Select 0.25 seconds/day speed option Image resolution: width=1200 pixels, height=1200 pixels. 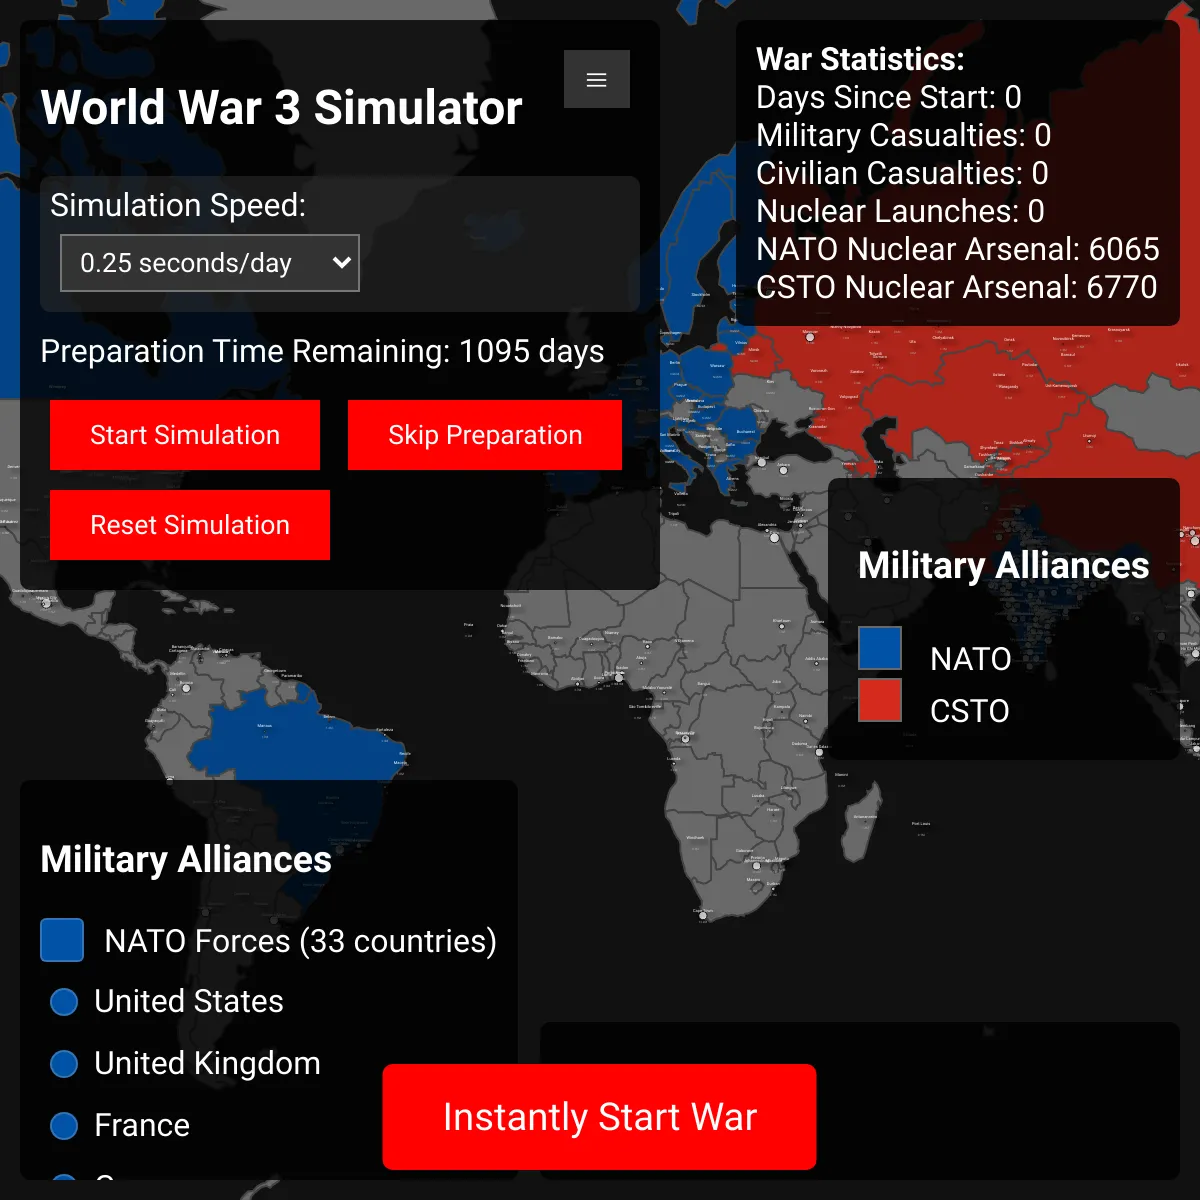tap(209, 263)
